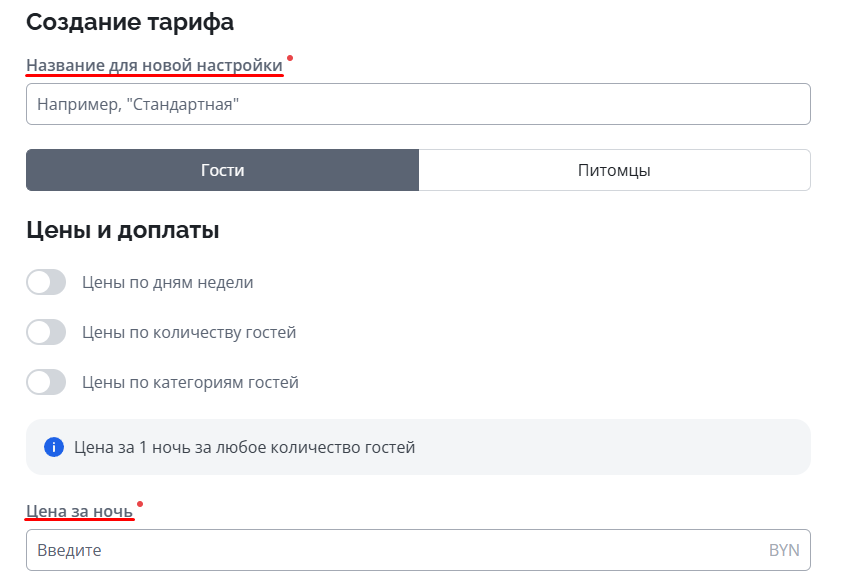This screenshot has height=587, width=842.
Task: Select the "Гости" tab
Action: pos(222,170)
